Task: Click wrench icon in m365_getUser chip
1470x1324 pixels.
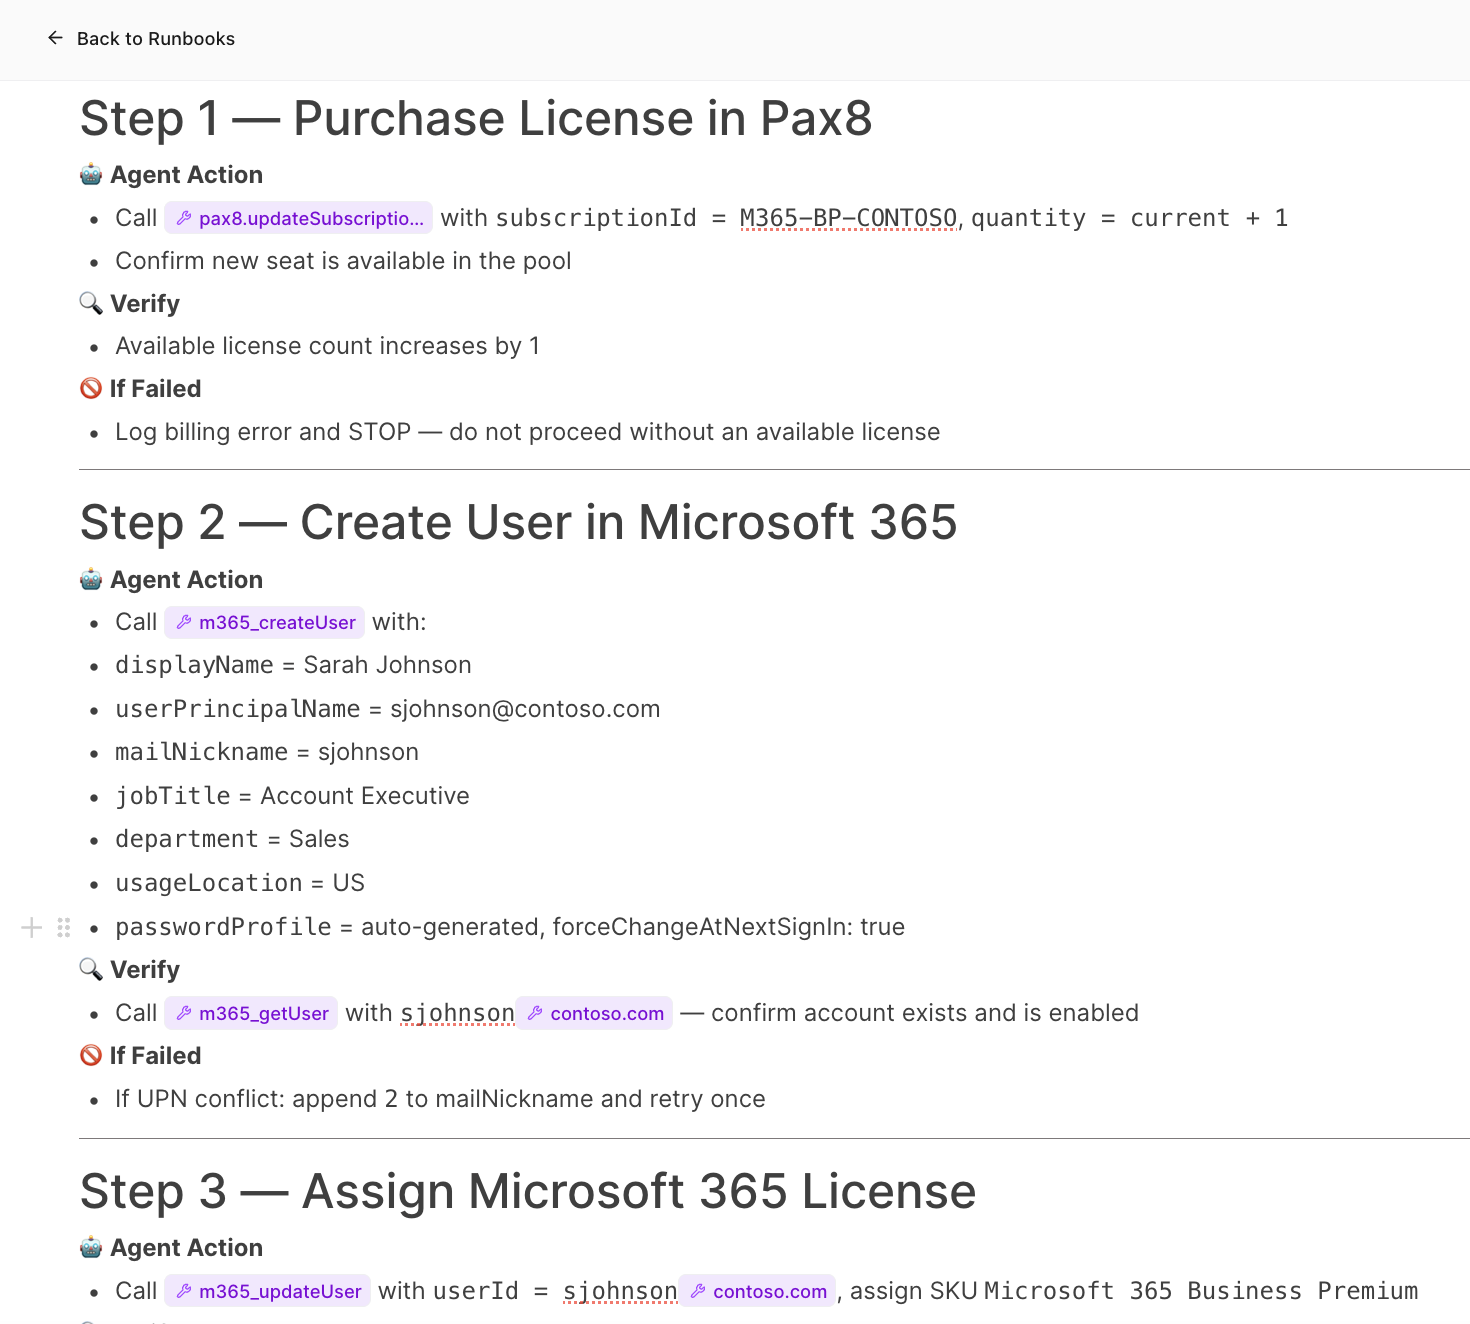Action: coord(184,1013)
